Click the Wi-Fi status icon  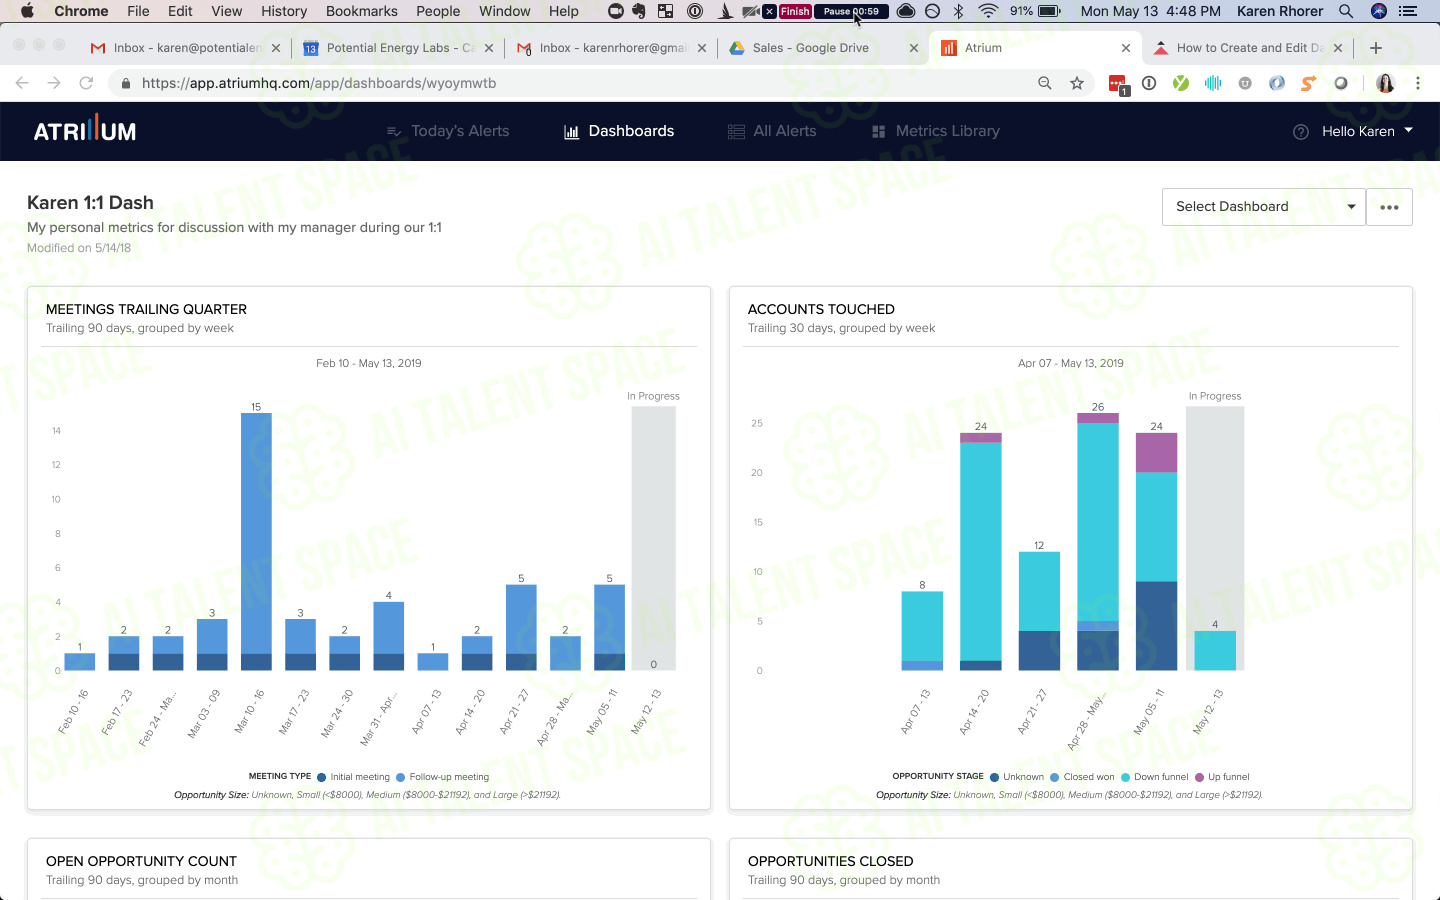[988, 11]
